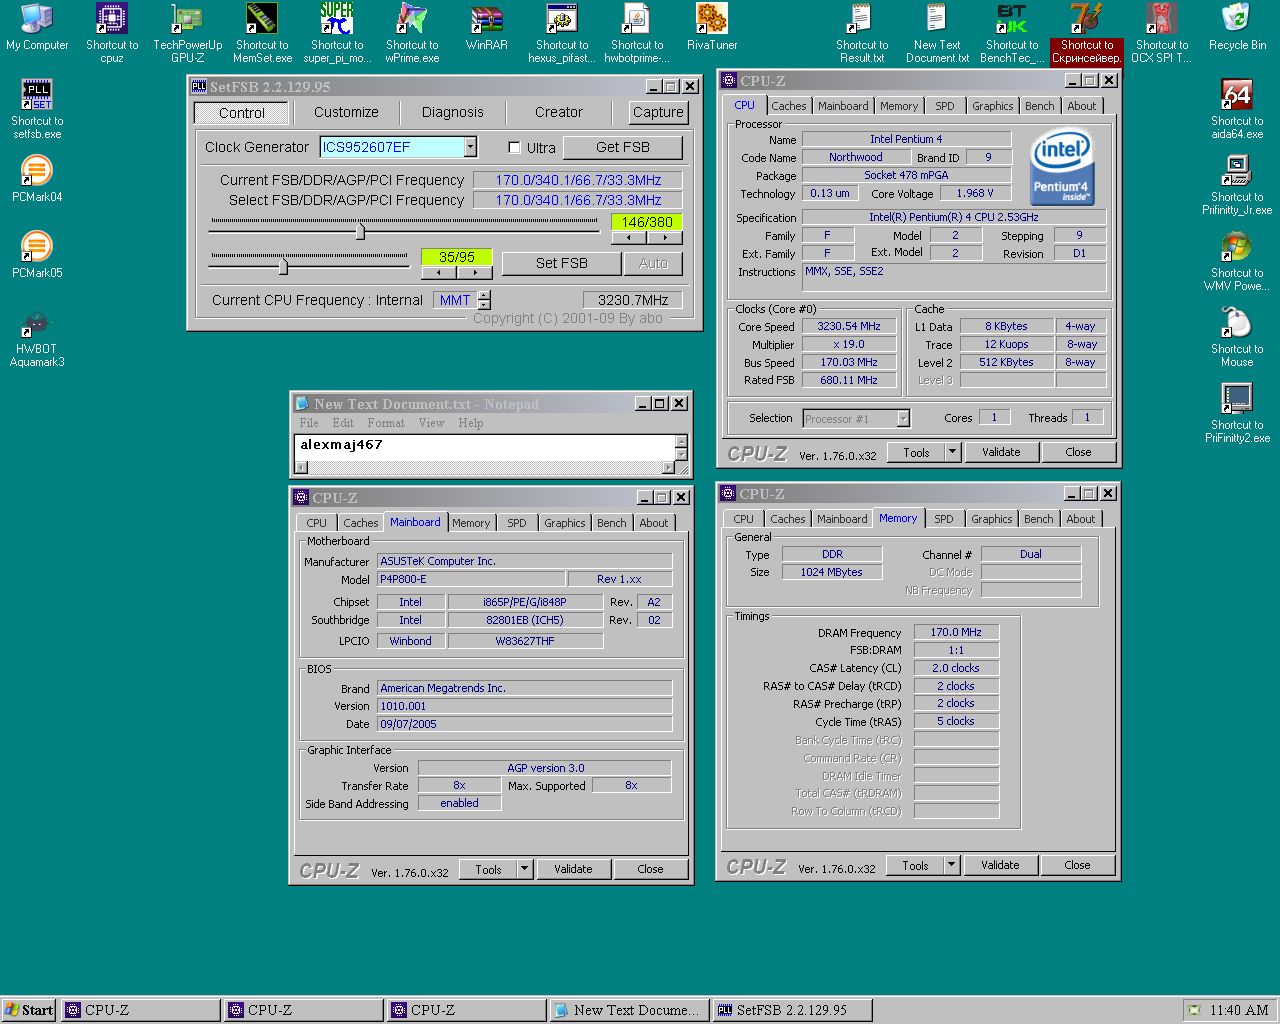Click Notepad vertical scrollbar

pyautogui.click(x=681, y=448)
